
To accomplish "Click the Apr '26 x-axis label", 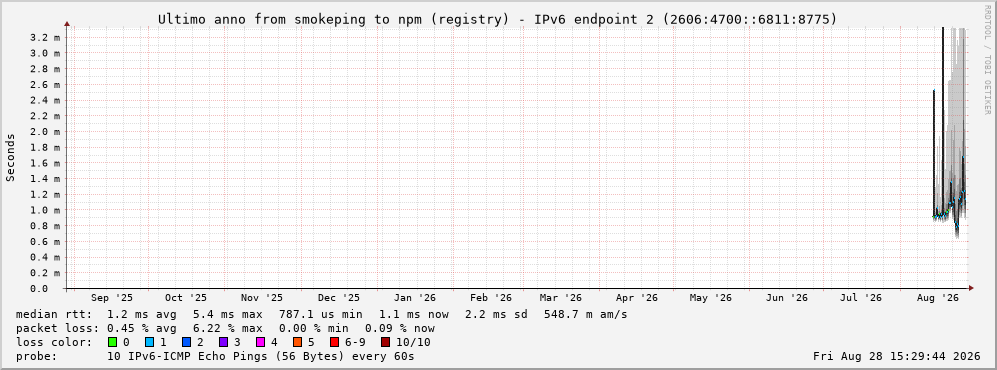I will (x=636, y=298).
